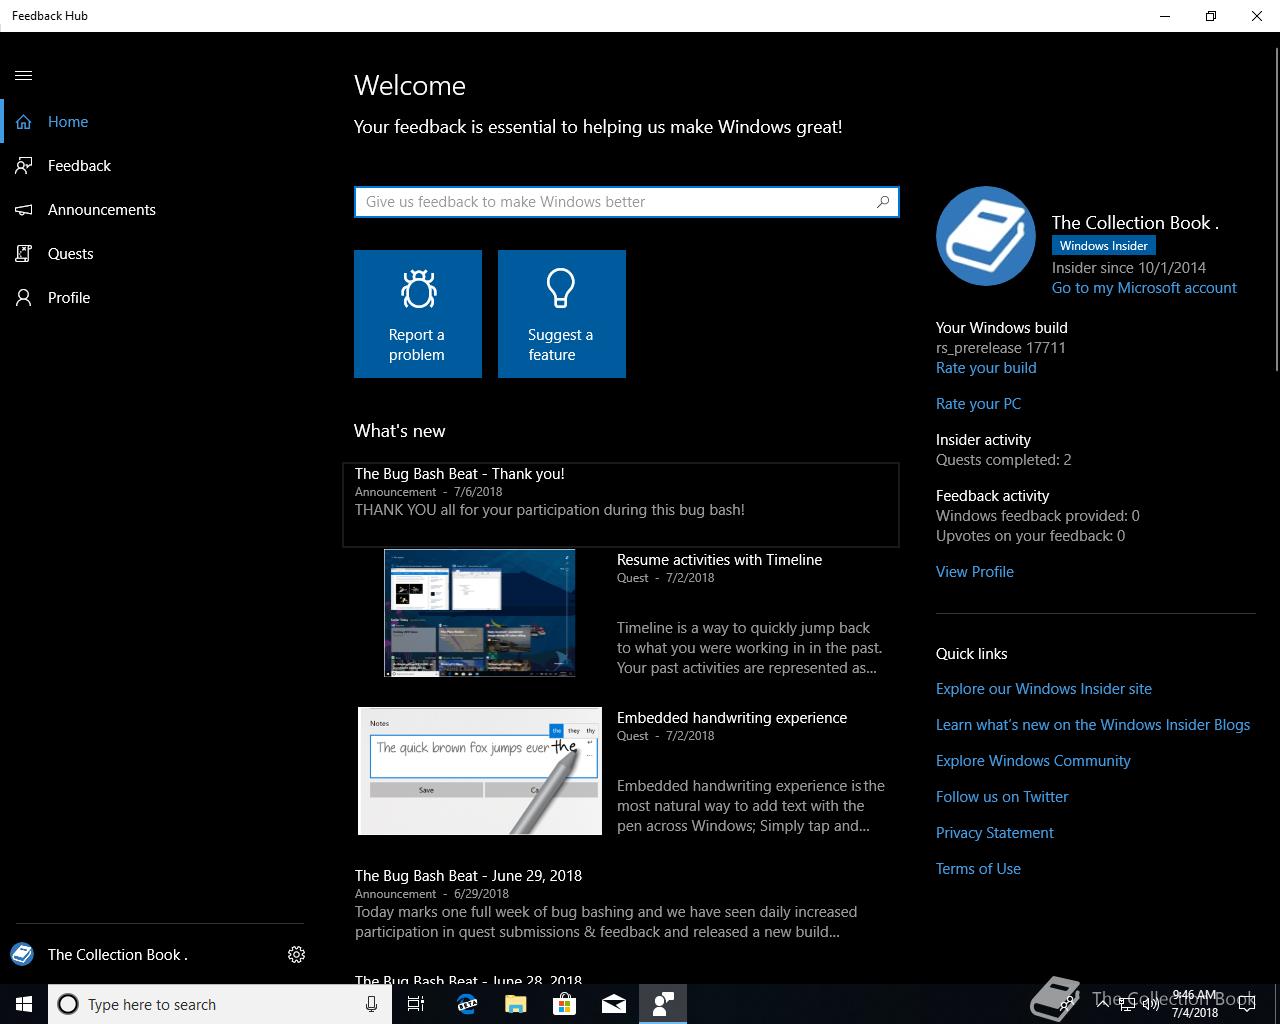Click the Quests clipboard icon
The height and width of the screenshot is (1024, 1280).
tap(24, 254)
